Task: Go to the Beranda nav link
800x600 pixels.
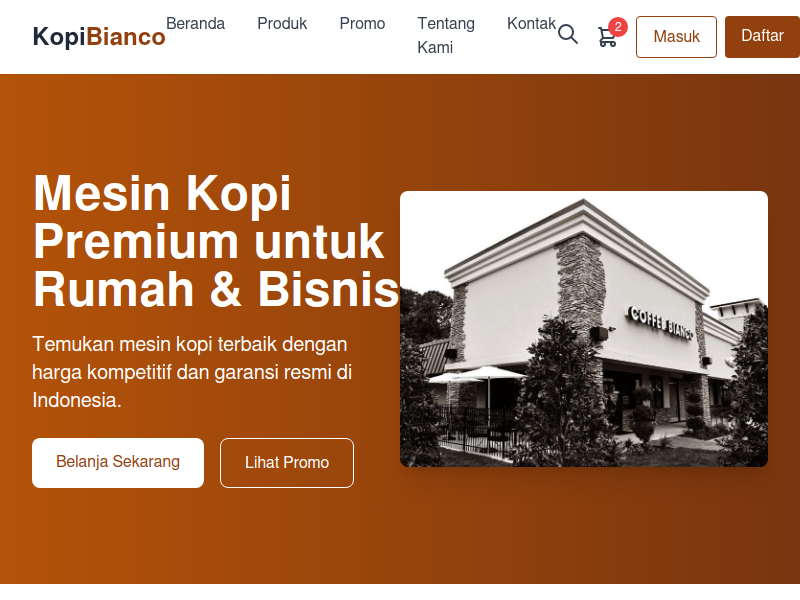Action: coord(195,23)
